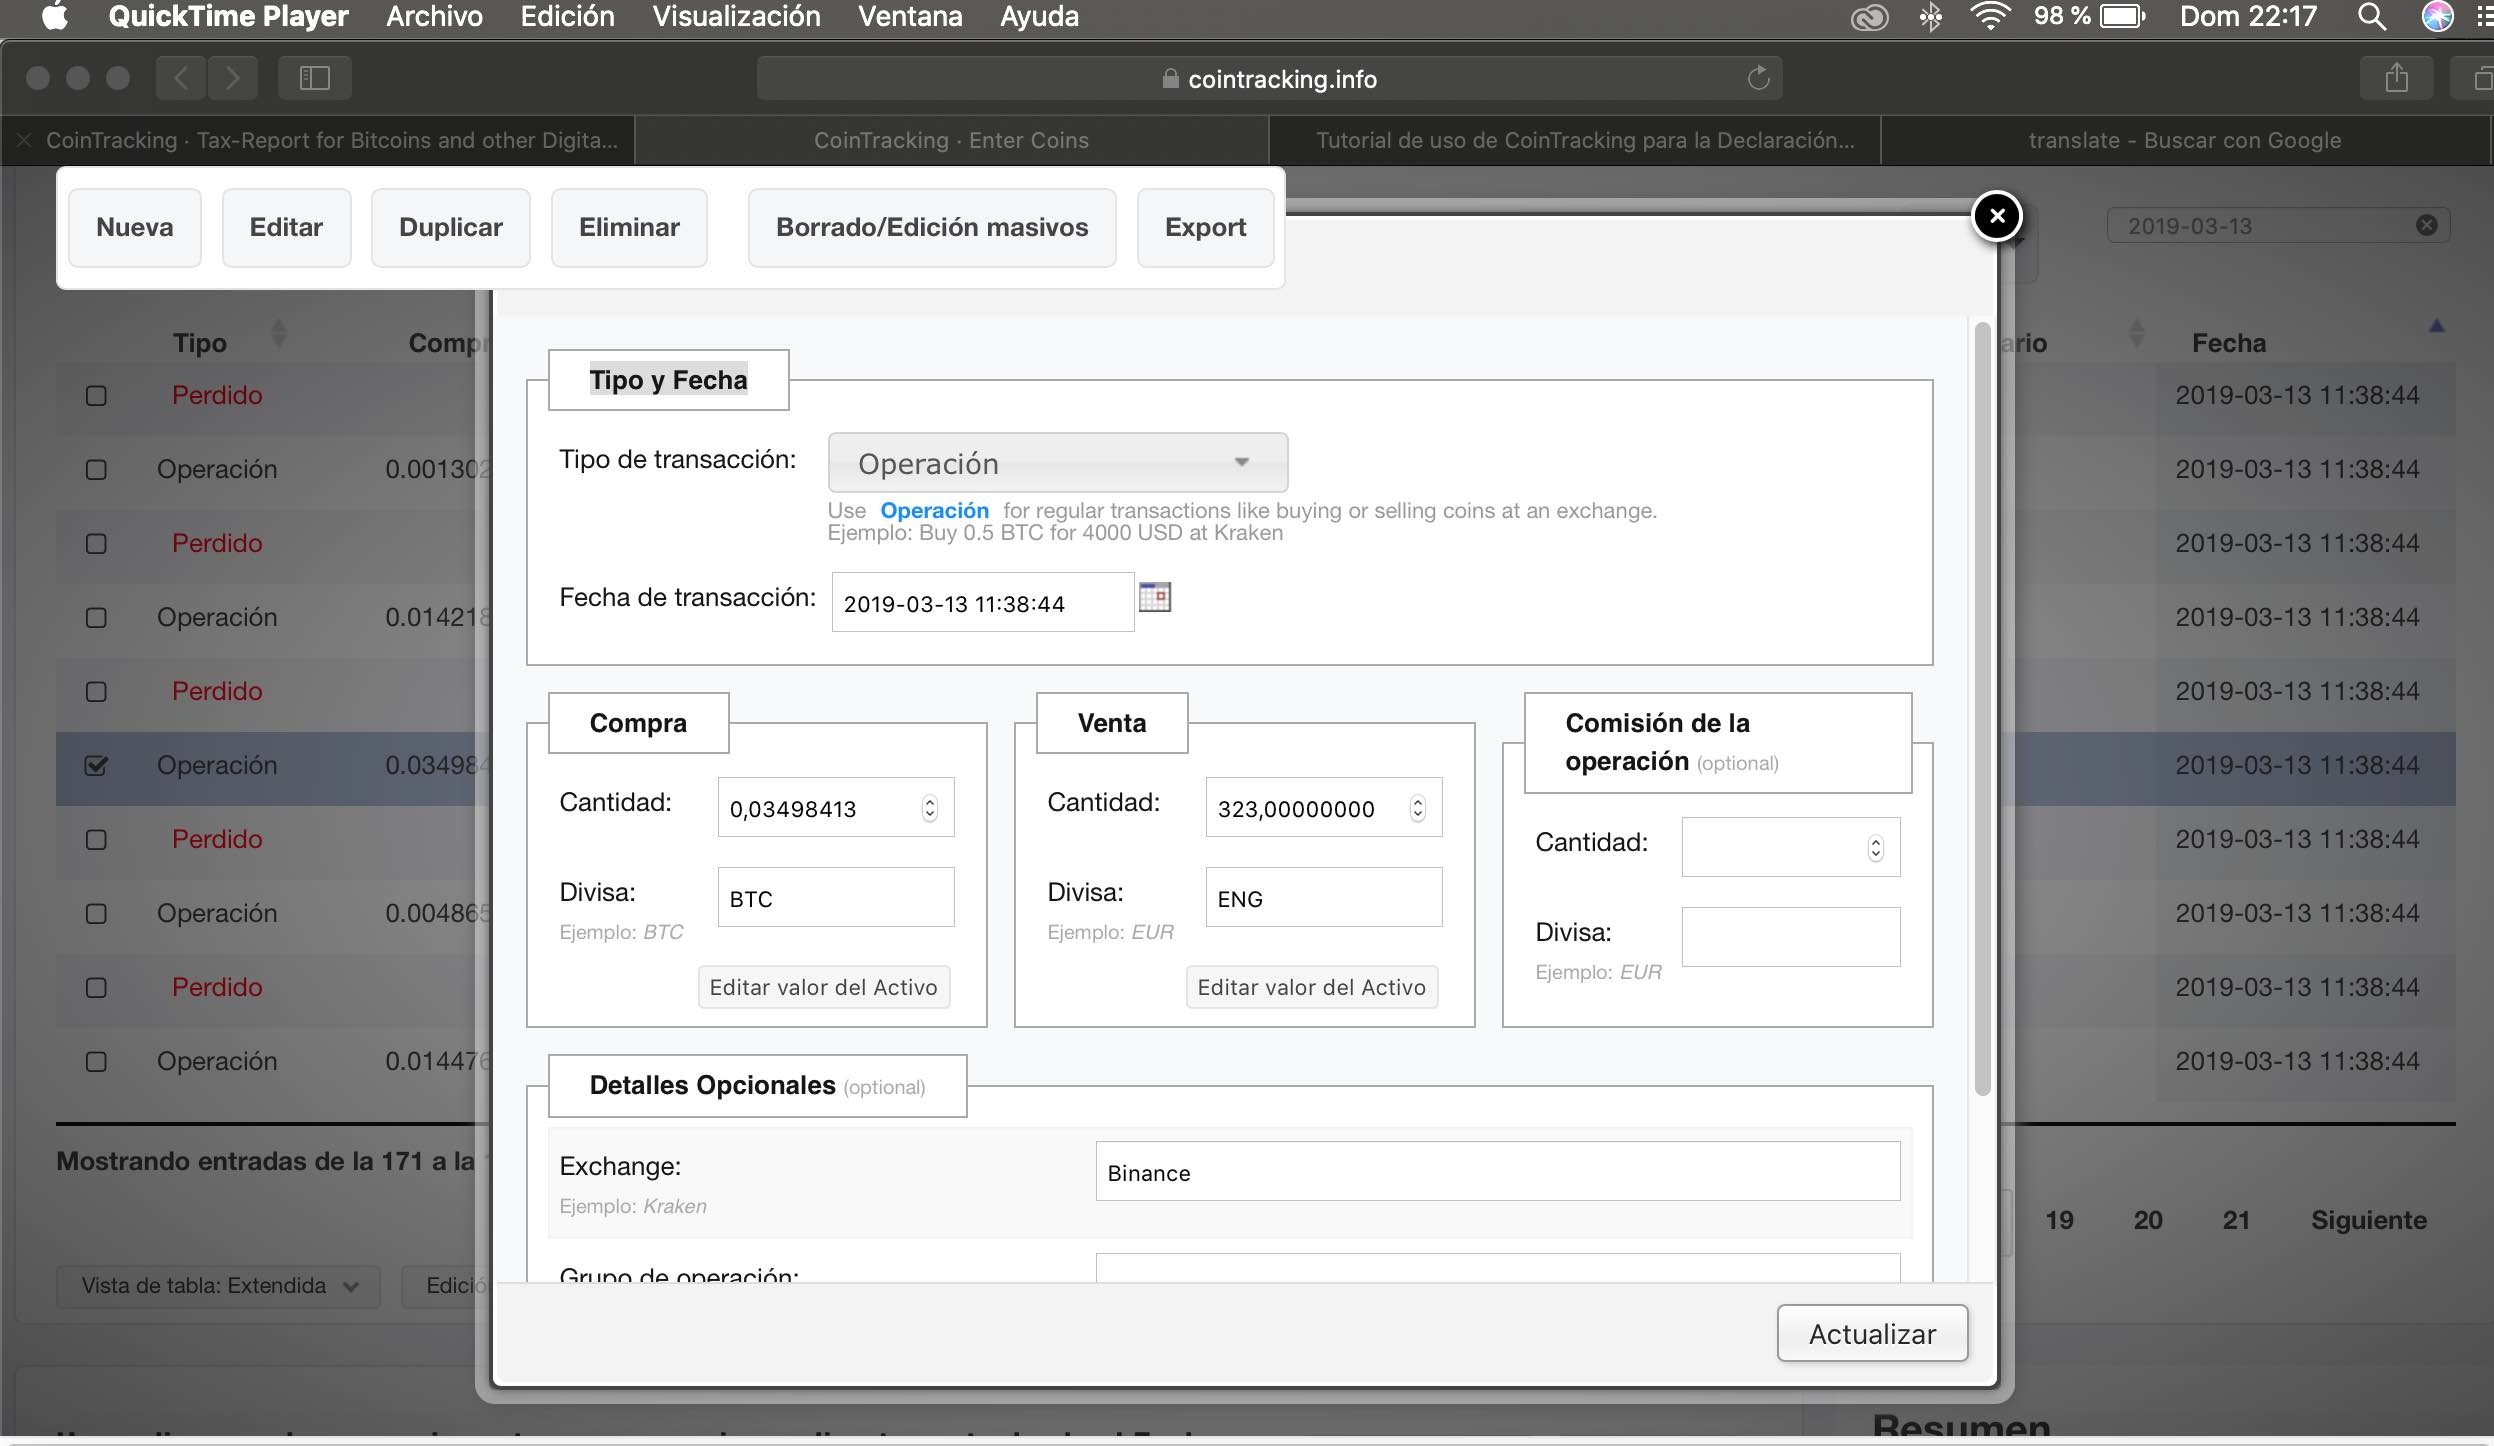Click the dialog vertical scrollbar

pyautogui.click(x=1982, y=709)
